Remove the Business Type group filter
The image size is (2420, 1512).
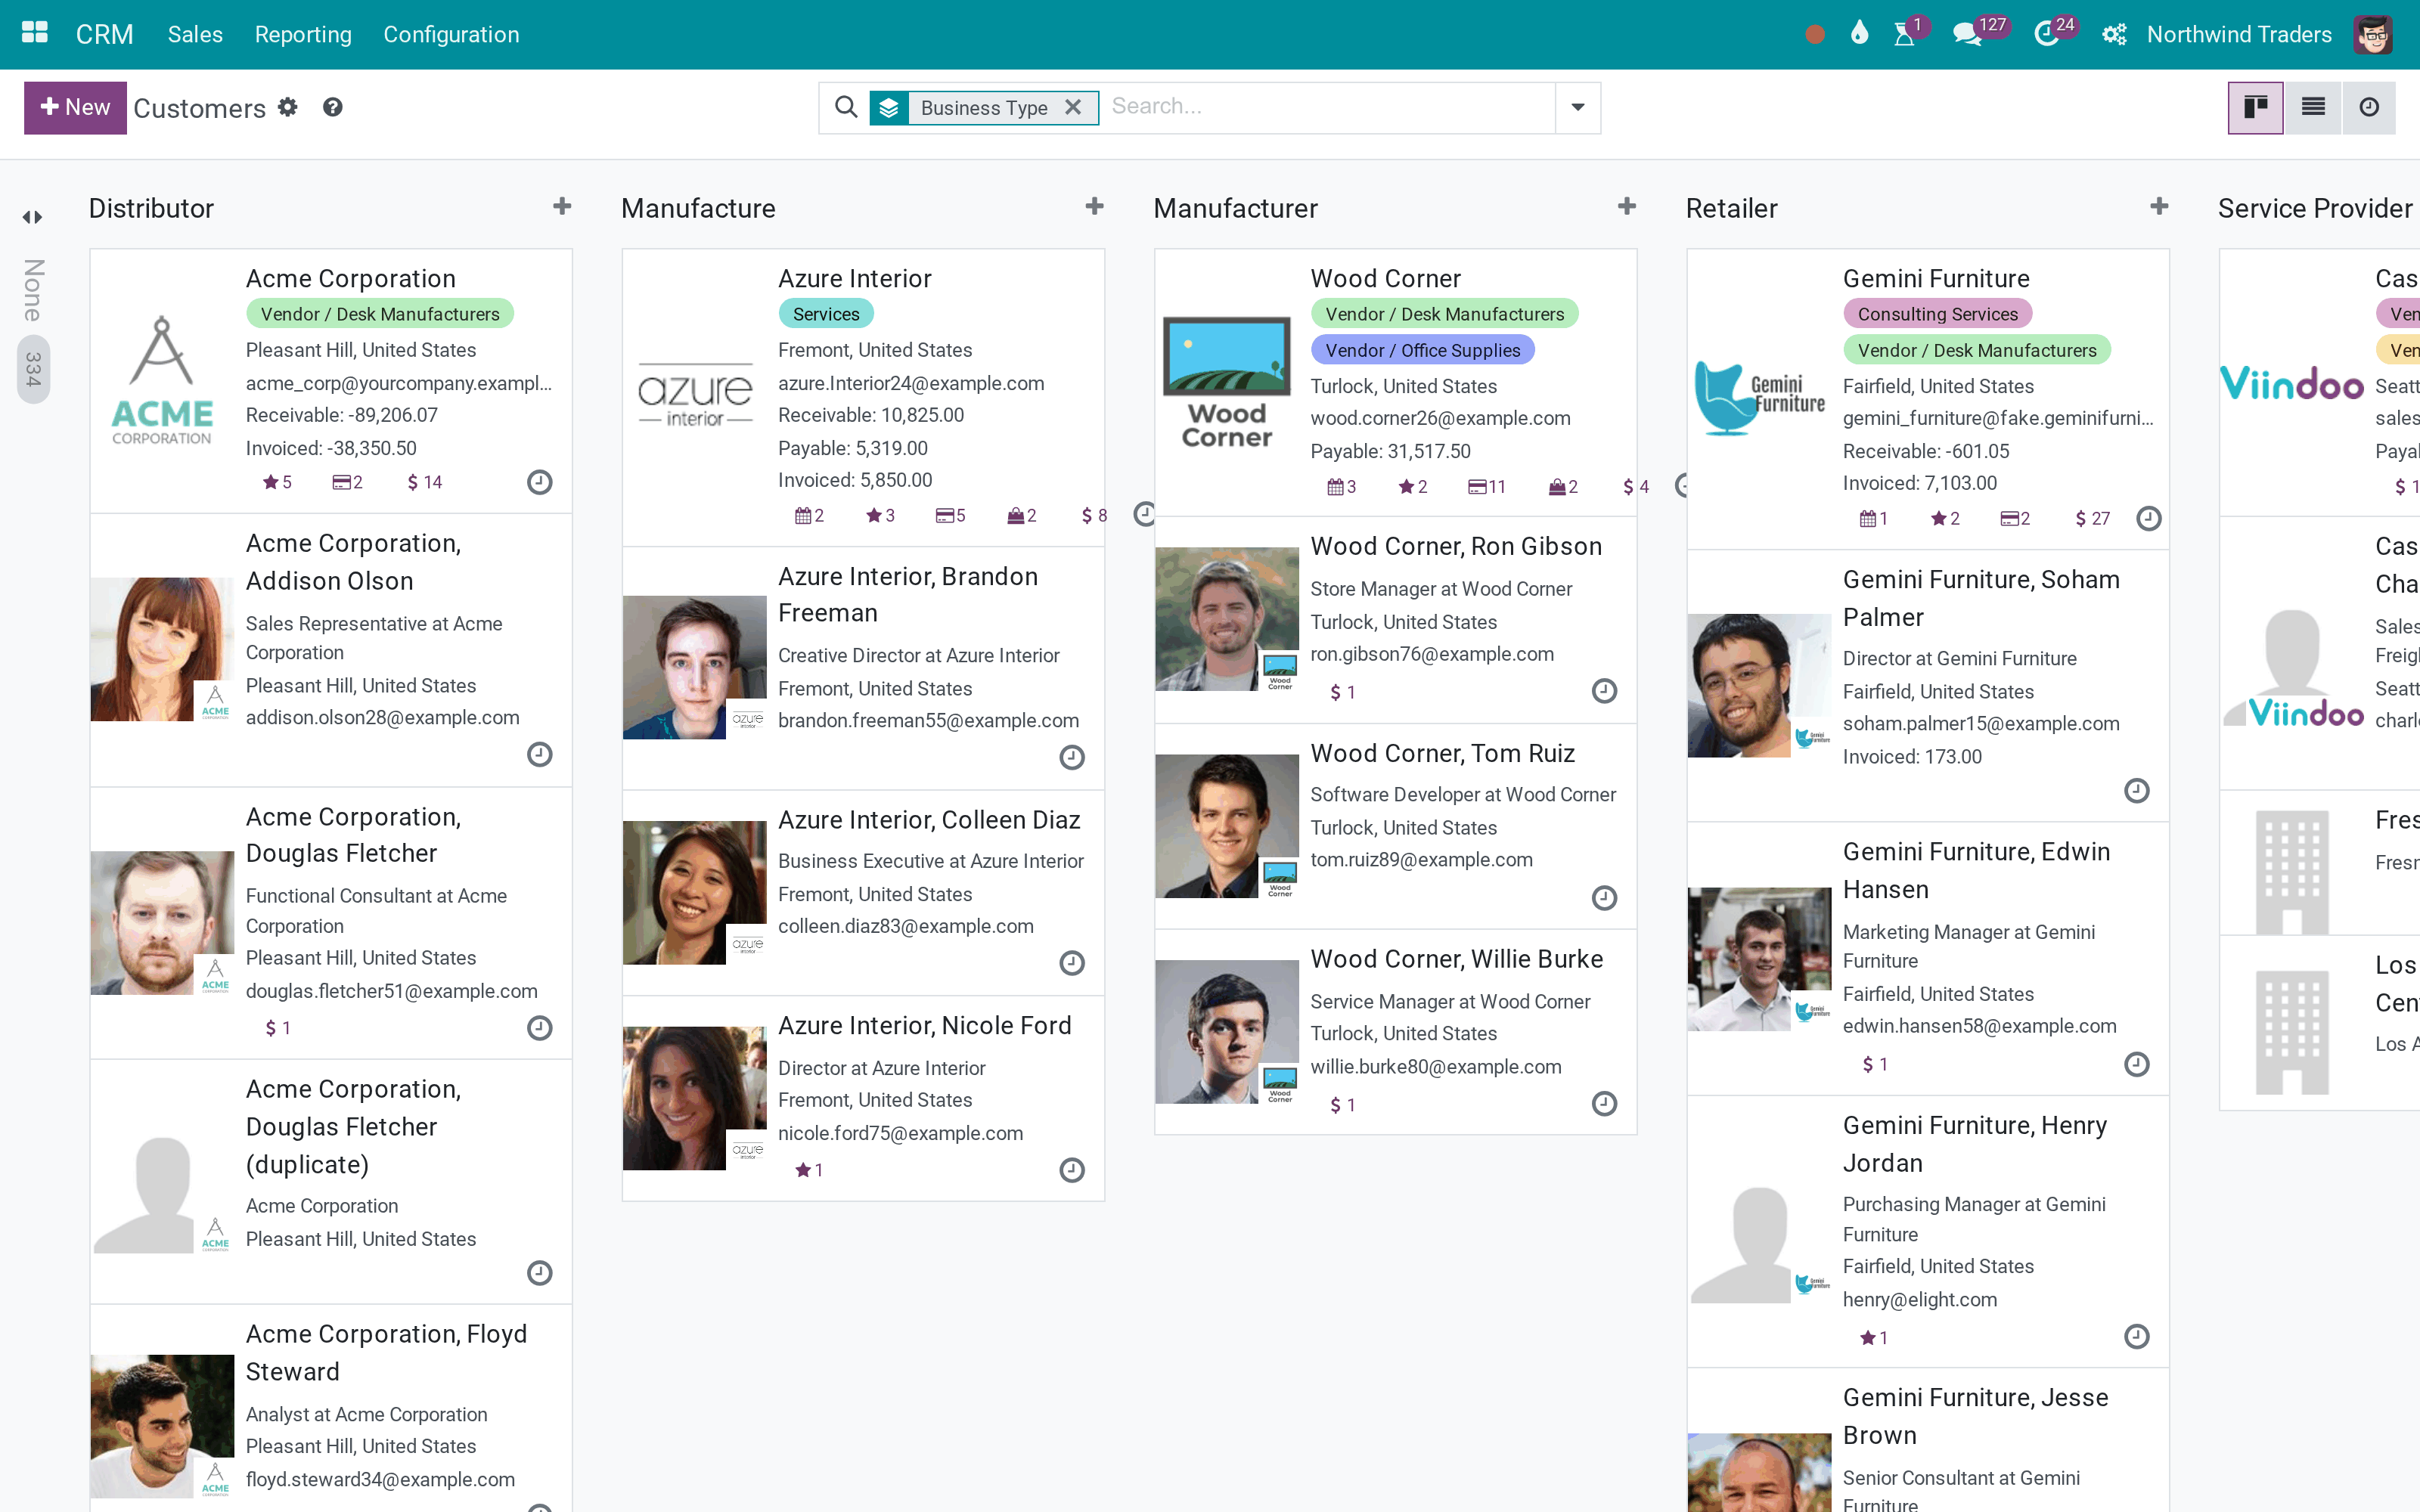[1073, 107]
